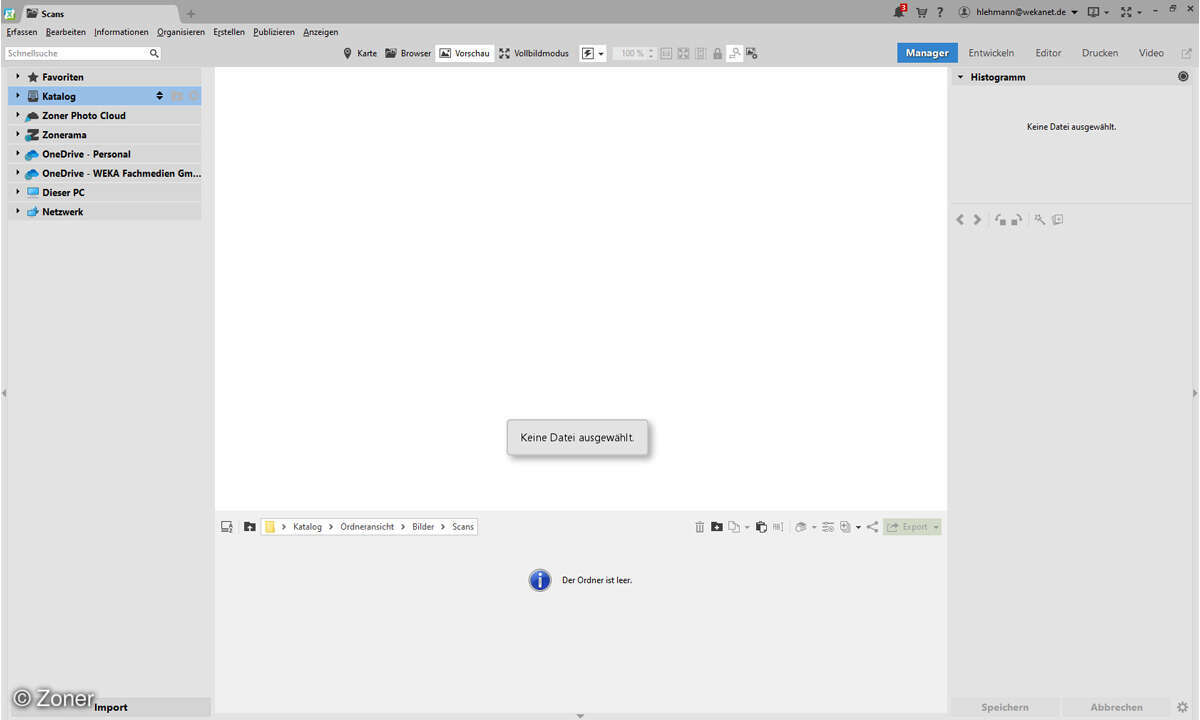
Task: Switch to the Video module
Action: click(x=1151, y=53)
